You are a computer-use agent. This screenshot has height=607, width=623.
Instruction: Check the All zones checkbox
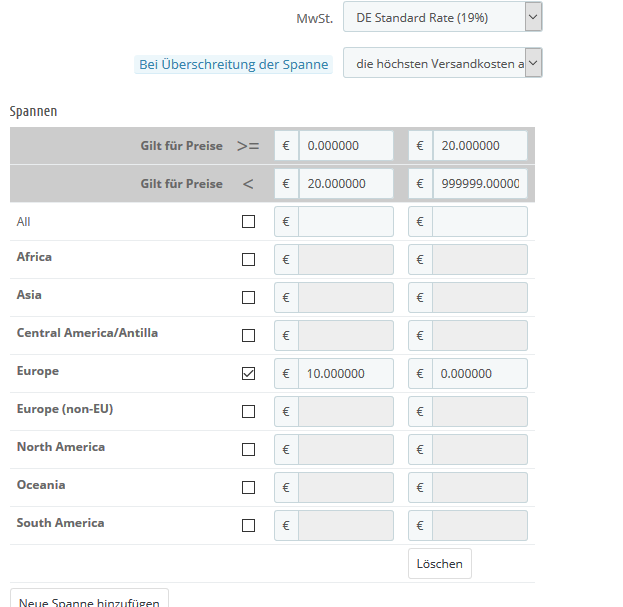click(x=249, y=222)
